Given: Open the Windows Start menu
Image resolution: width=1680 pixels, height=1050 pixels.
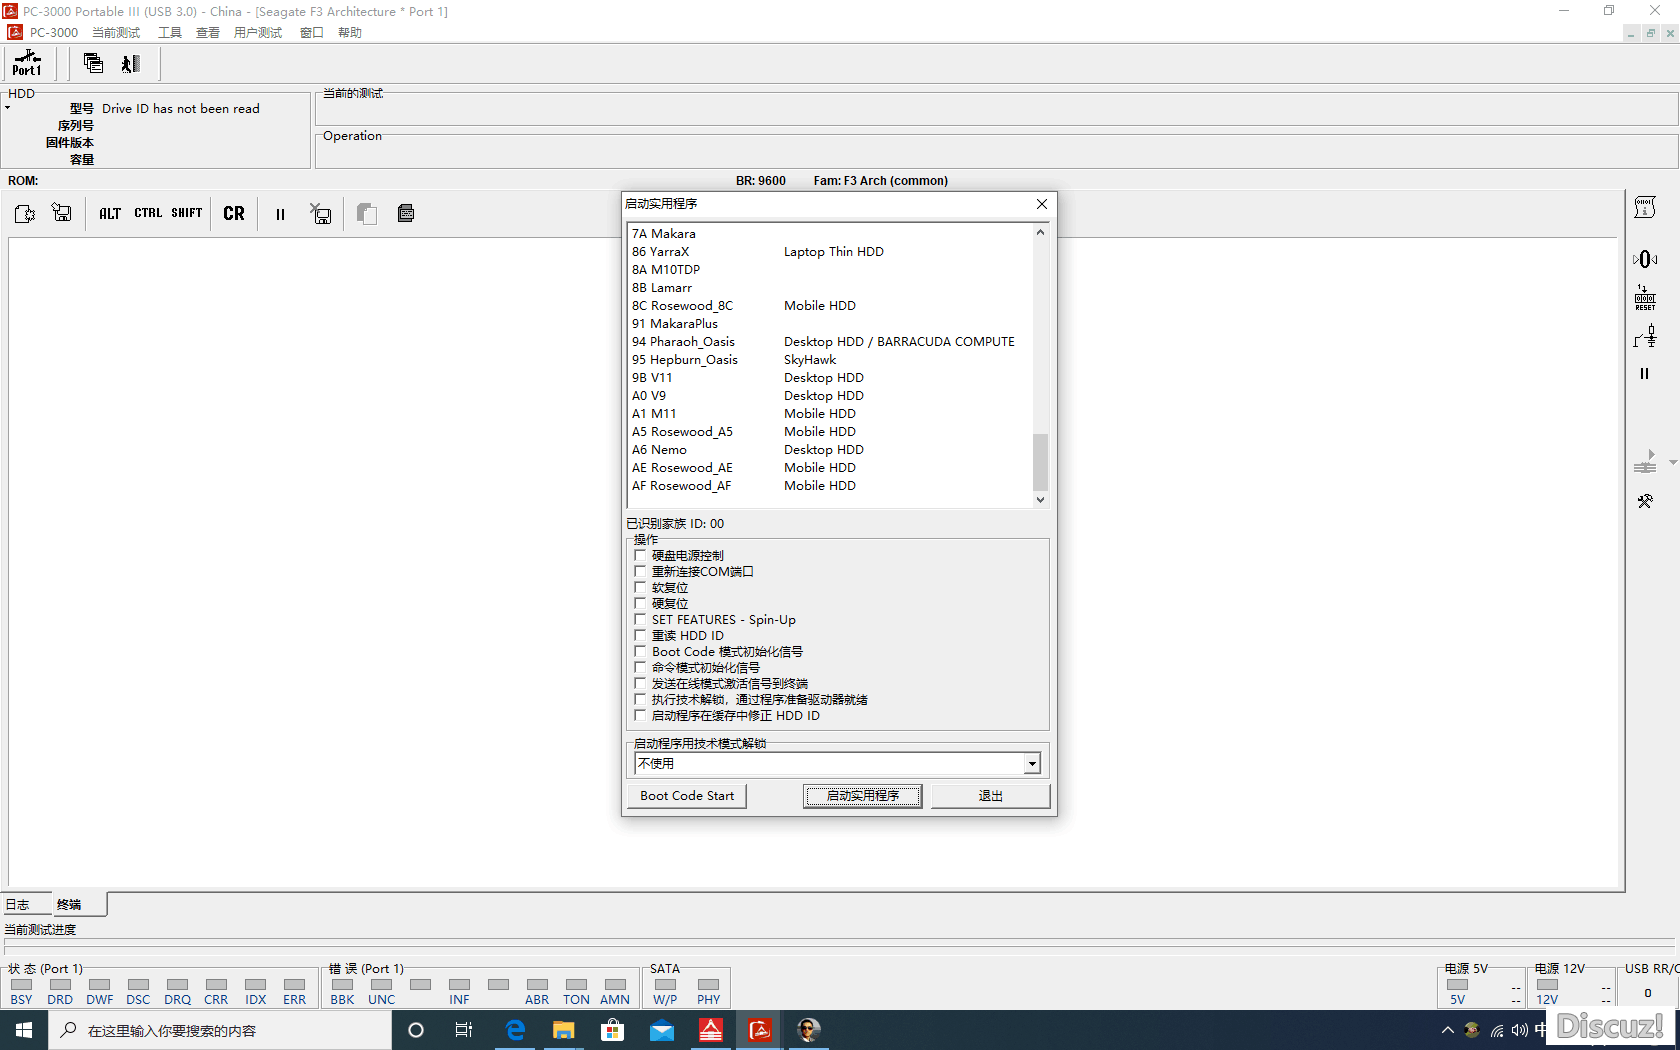Looking at the screenshot, I should click(24, 1030).
